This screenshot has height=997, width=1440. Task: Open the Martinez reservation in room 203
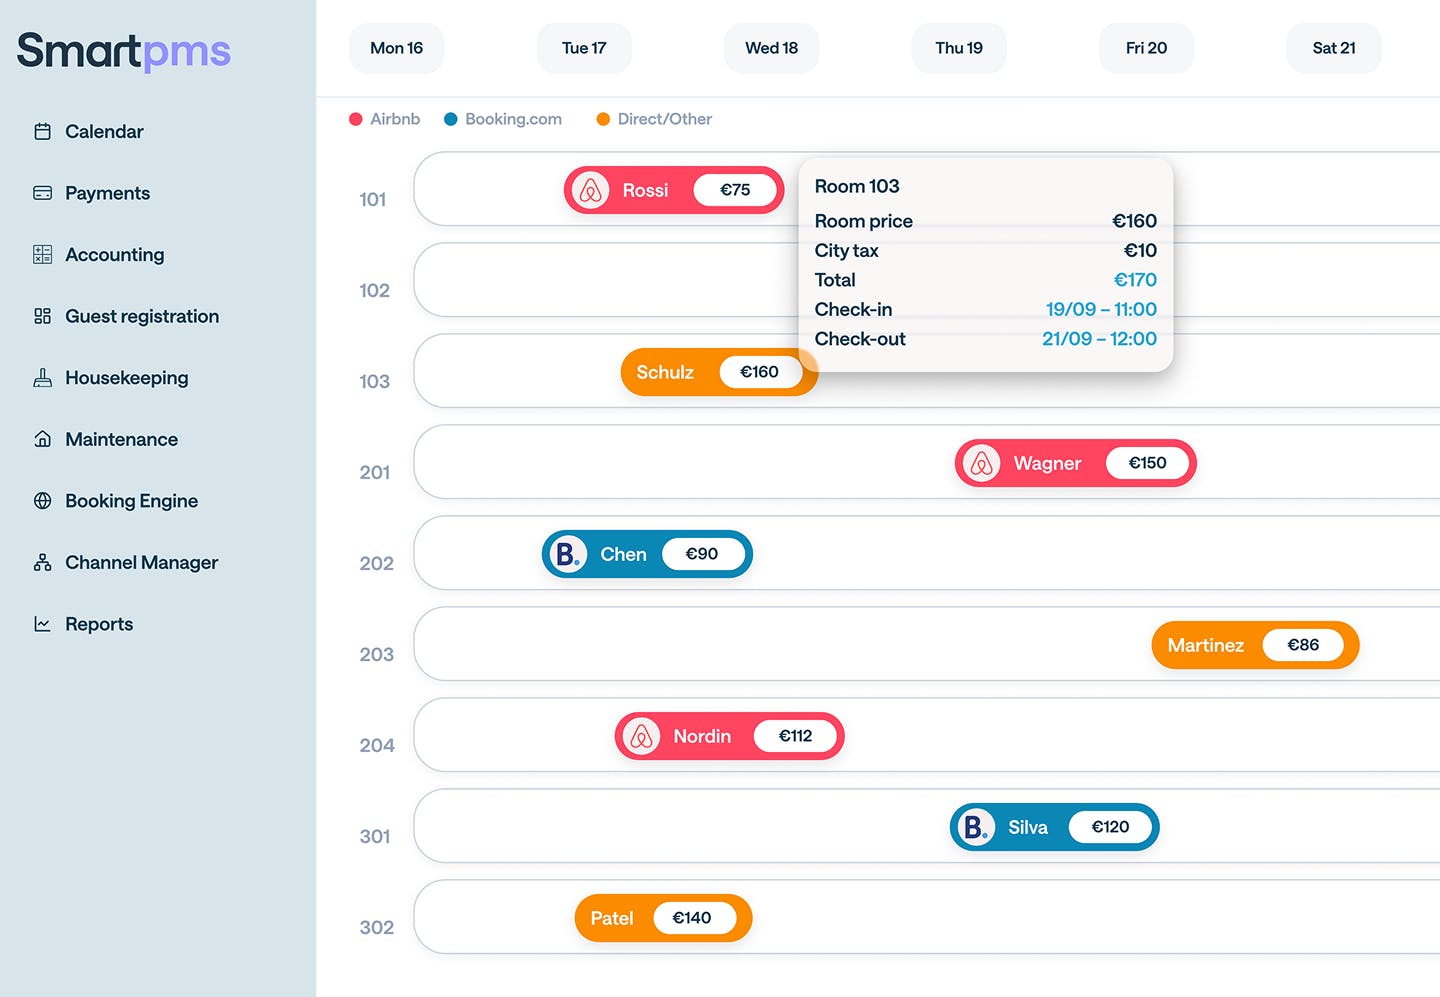[x=1255, y=645]
